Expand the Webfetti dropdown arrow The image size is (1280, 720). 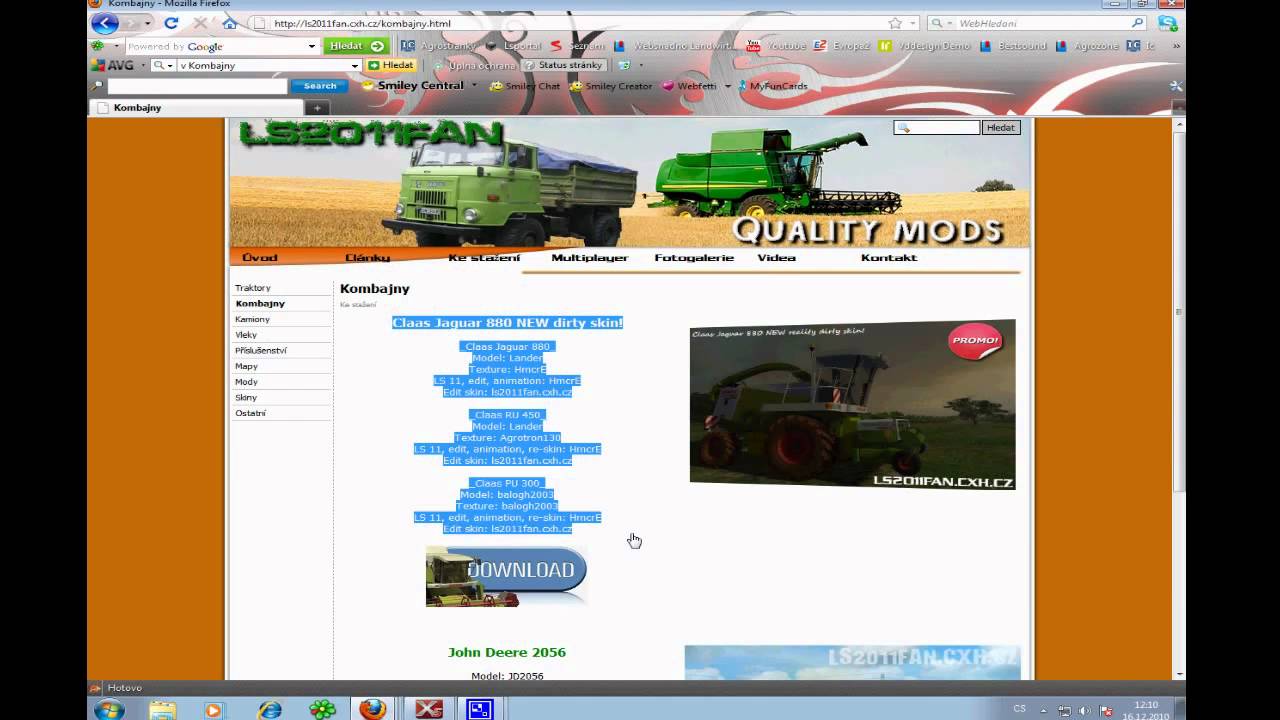(728, 86)
